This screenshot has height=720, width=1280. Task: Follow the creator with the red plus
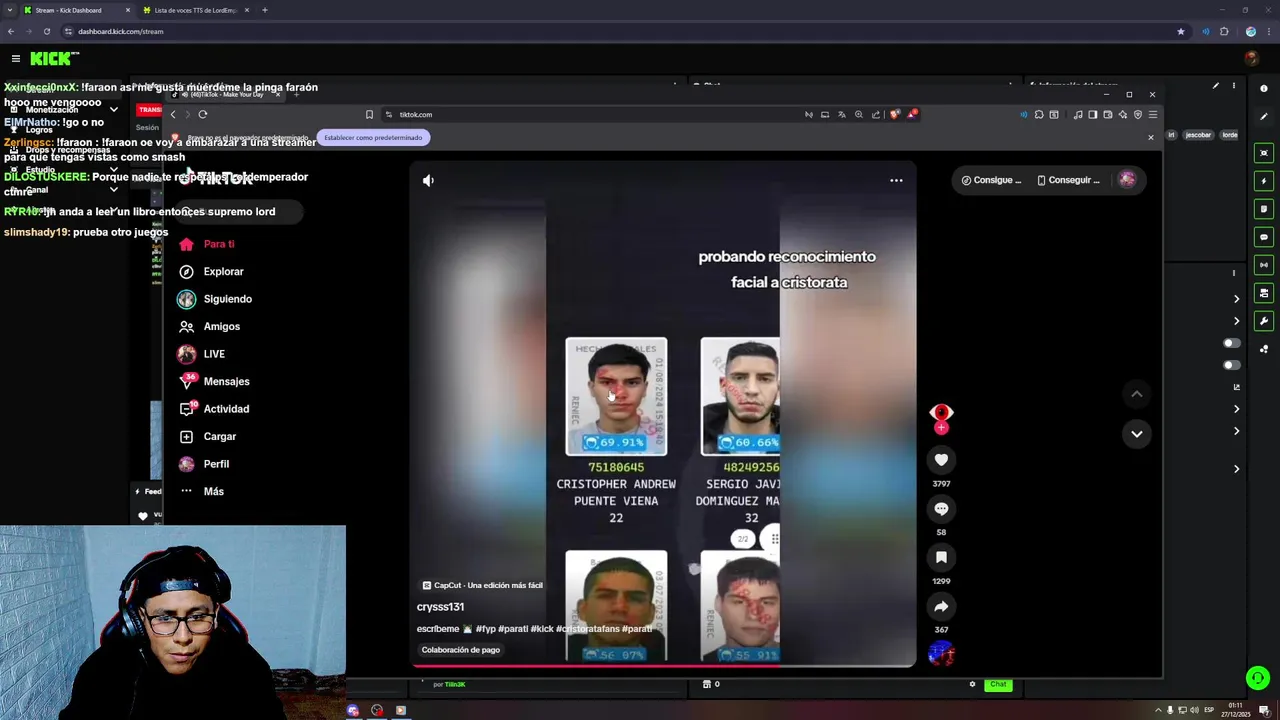tap(941, 428)
